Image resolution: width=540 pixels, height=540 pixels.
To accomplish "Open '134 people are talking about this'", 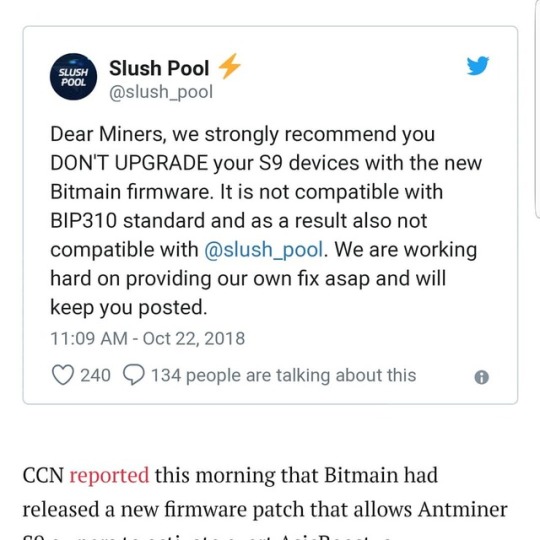I will pyautogui.click(x=283, y=375).
